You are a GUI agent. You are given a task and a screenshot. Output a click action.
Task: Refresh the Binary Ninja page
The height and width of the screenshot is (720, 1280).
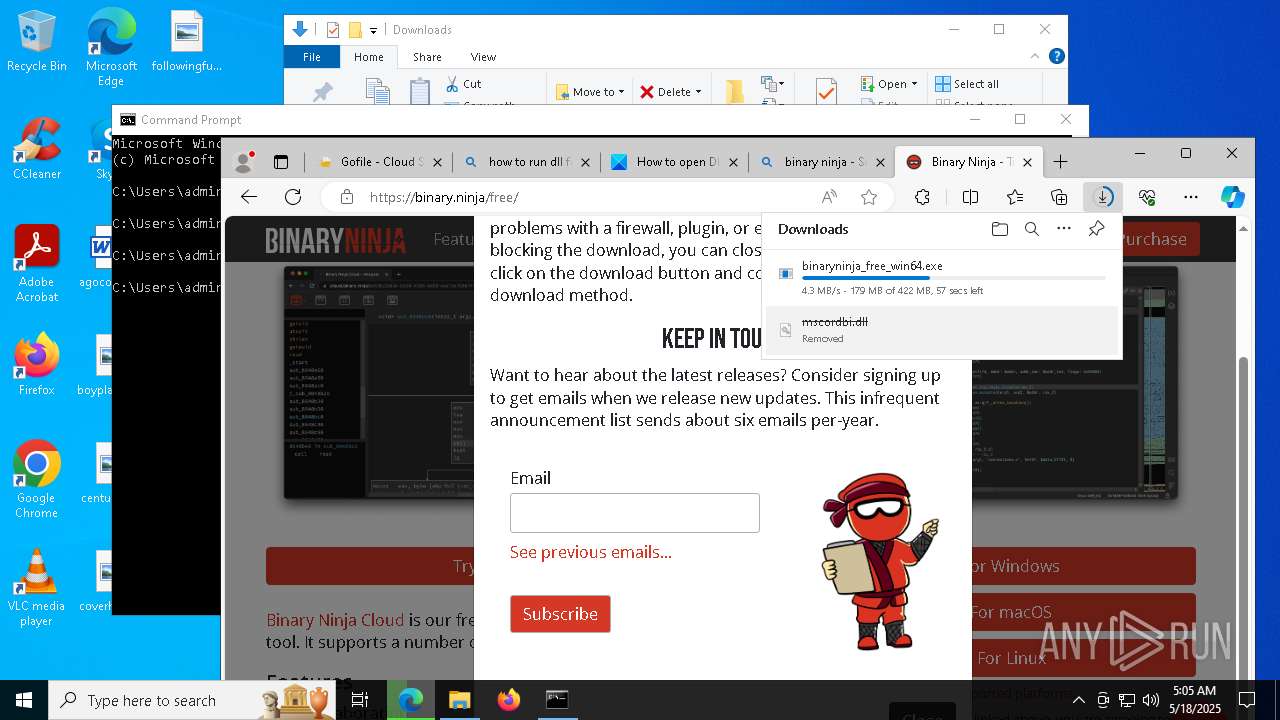pyautogui.click(x=293, y=197)
